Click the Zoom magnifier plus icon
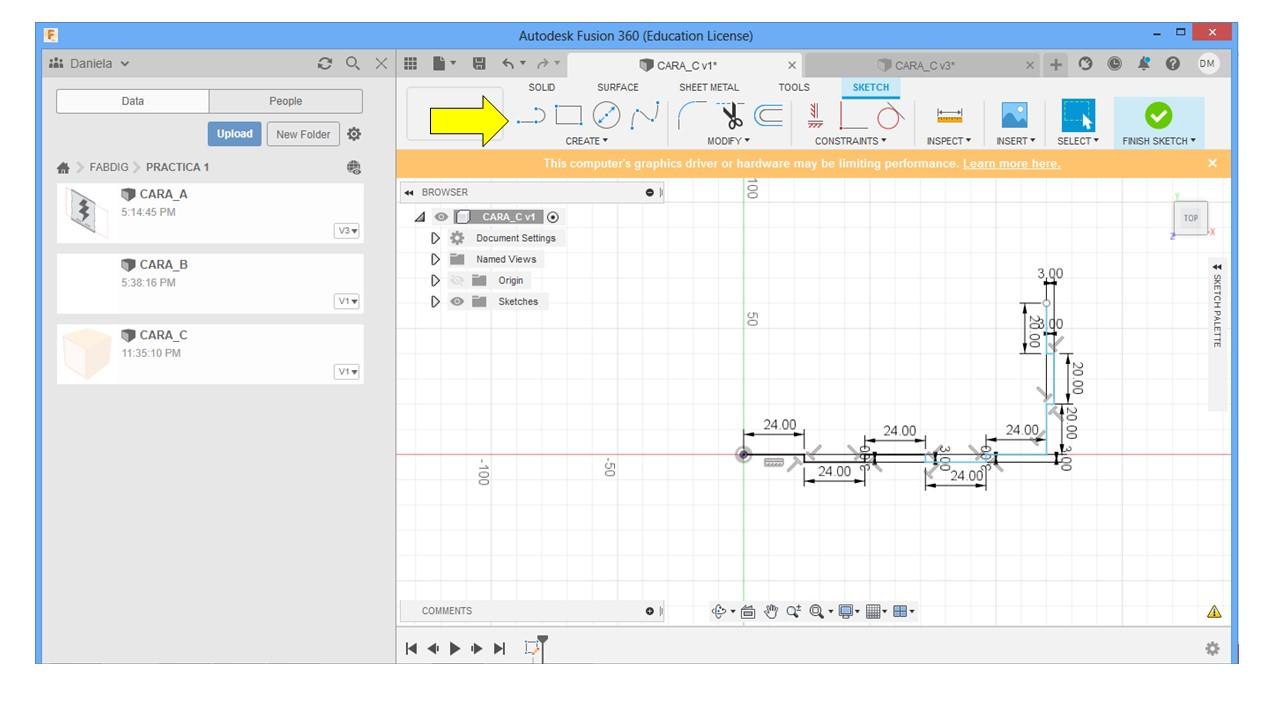The image size is (1280, 720). 794,611
